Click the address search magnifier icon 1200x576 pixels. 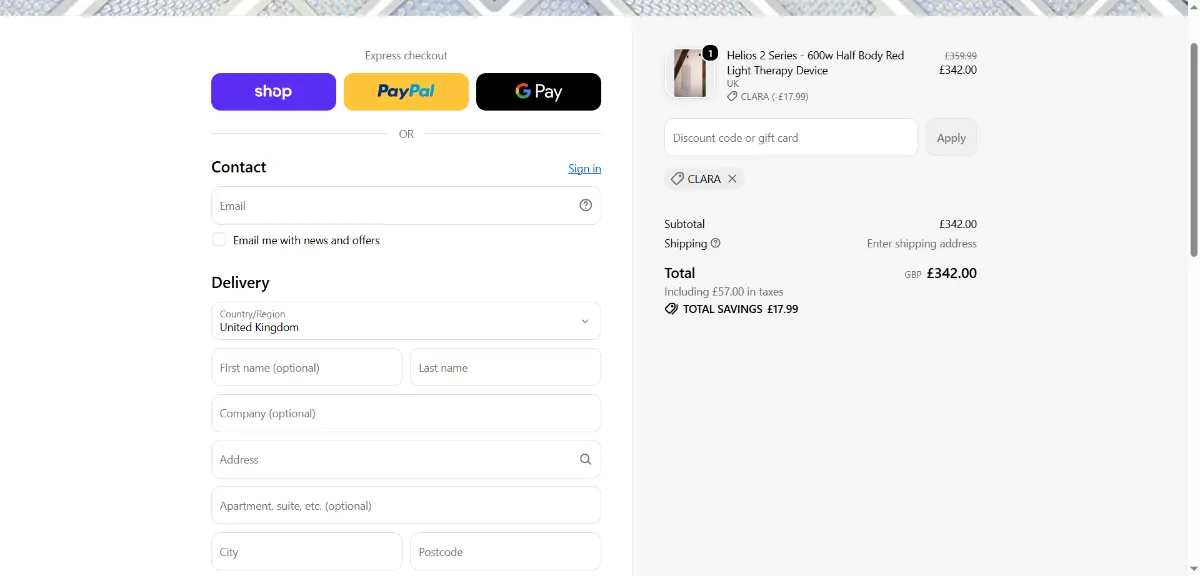point(586,459)
